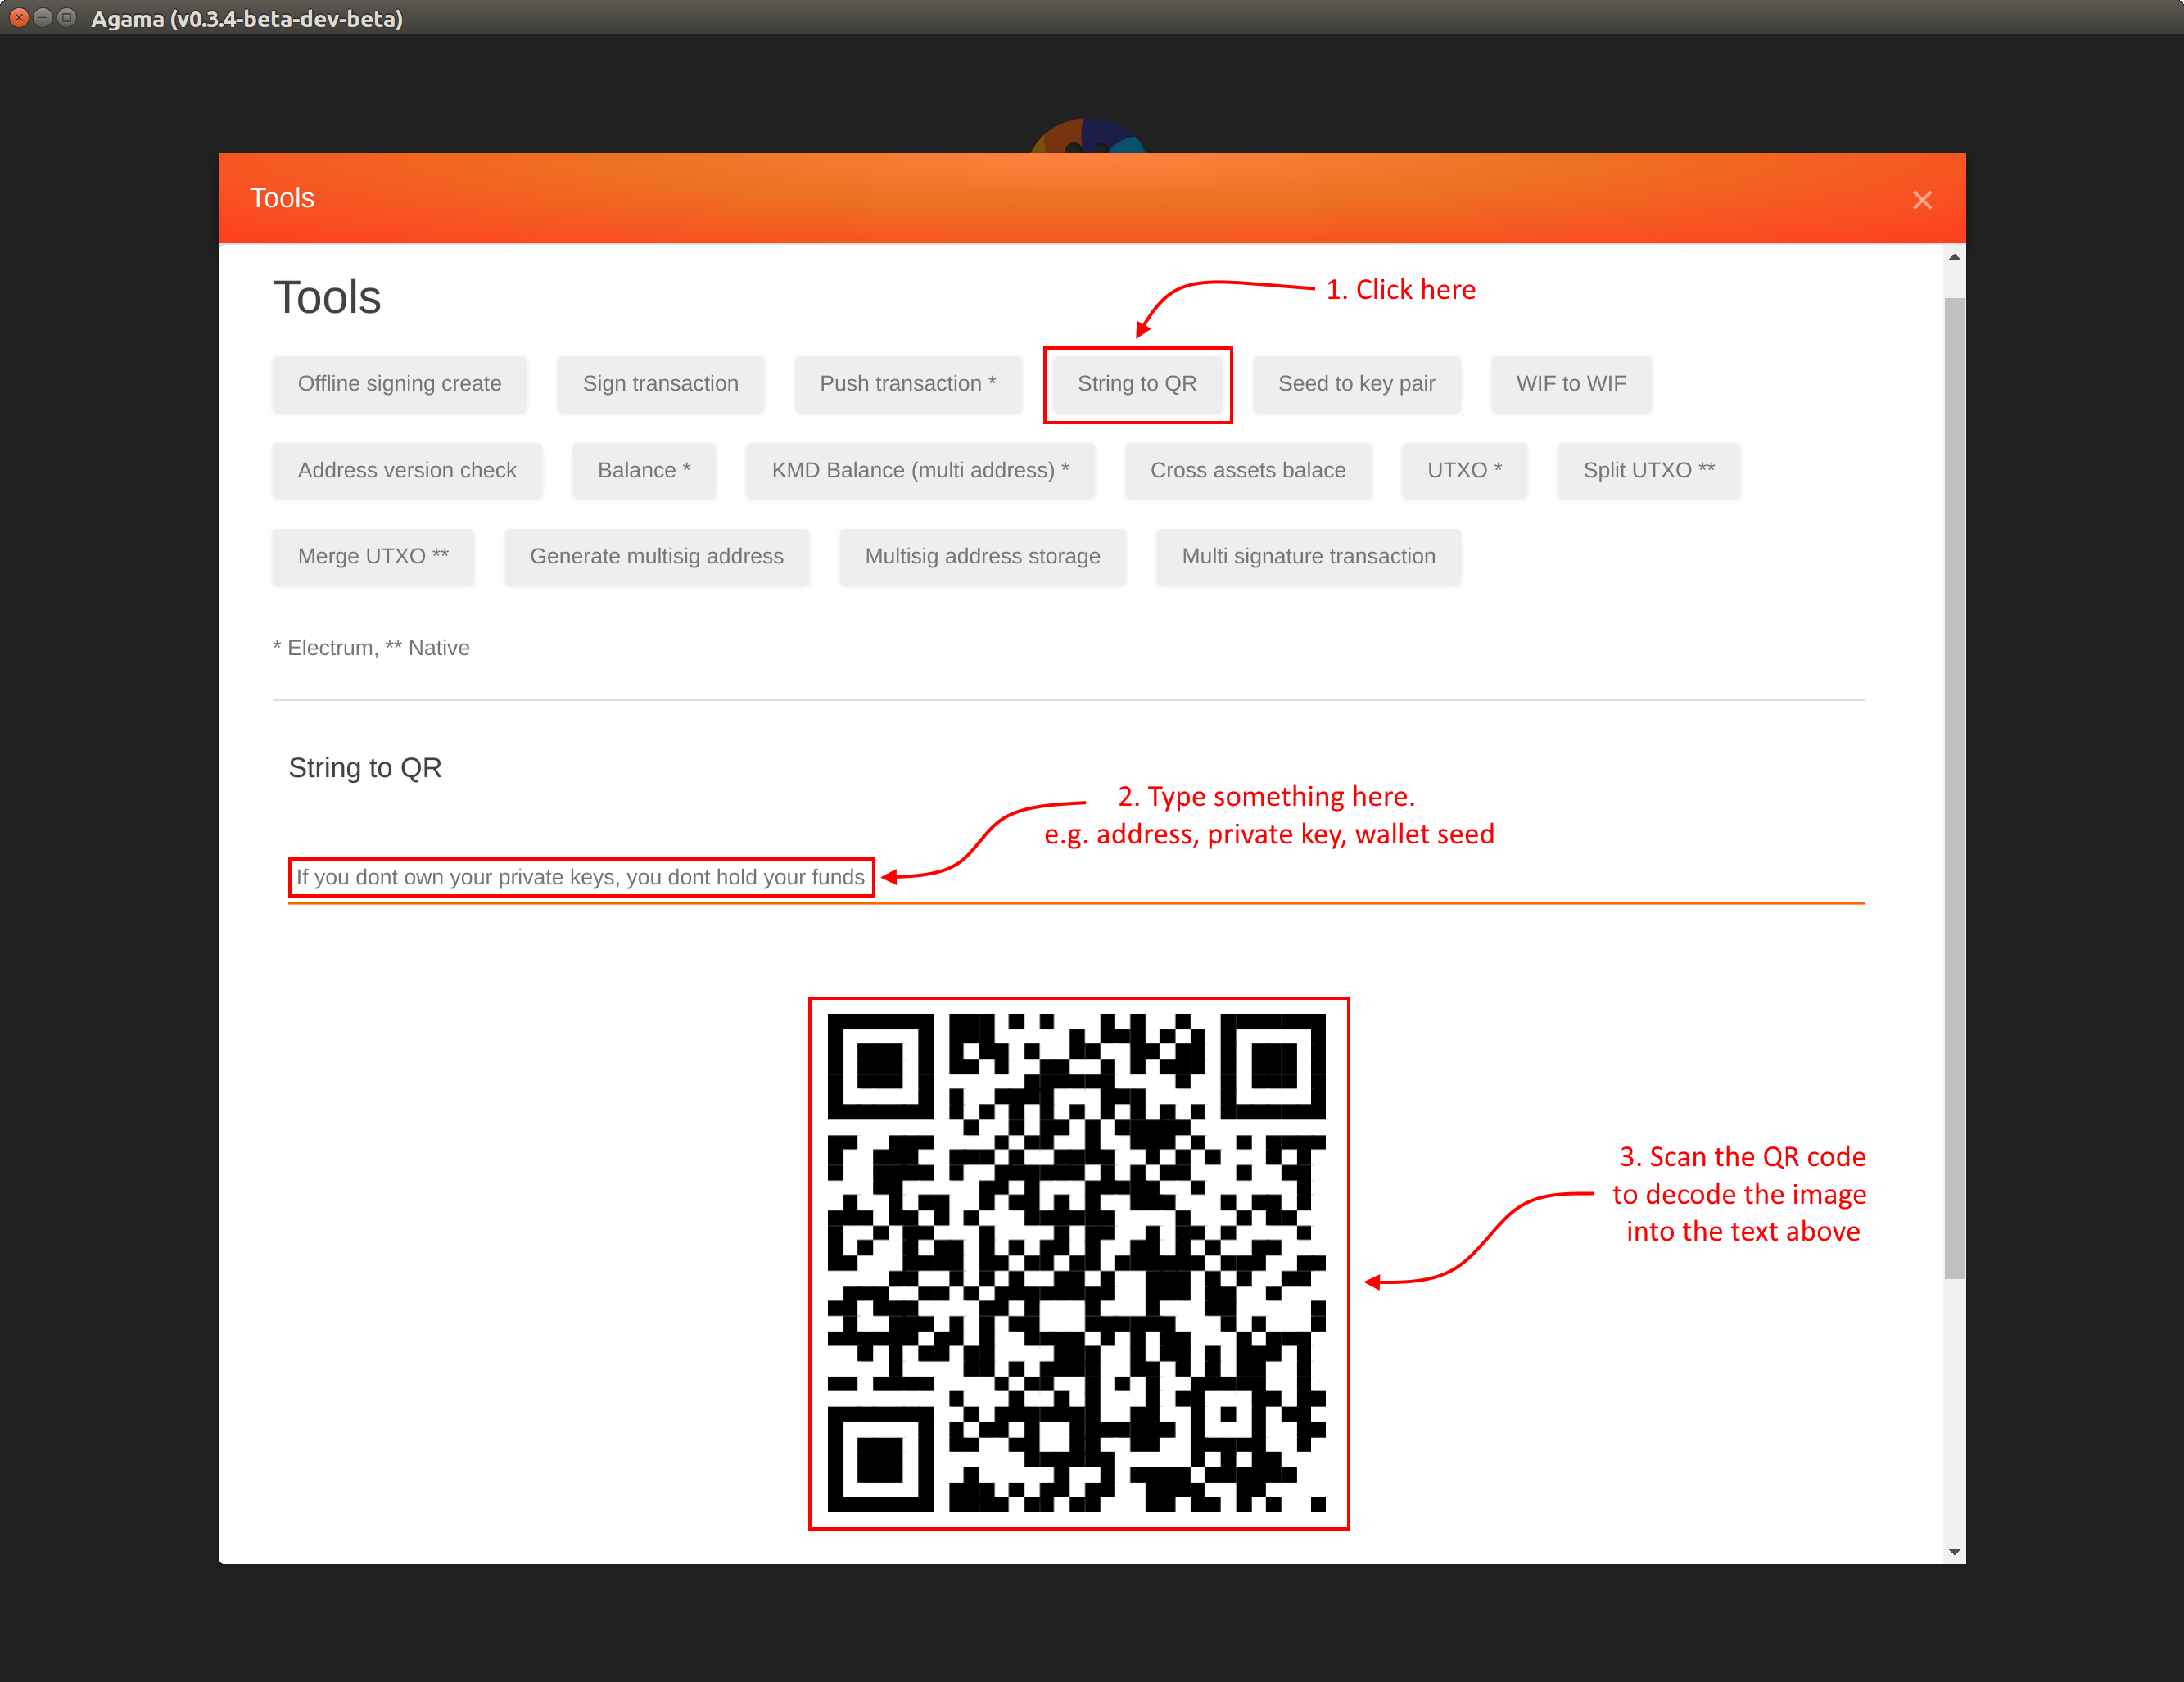Screen dimensions: 2184x1682
Task: Open the Push transaction tool
Action: [x=907, y=384]
